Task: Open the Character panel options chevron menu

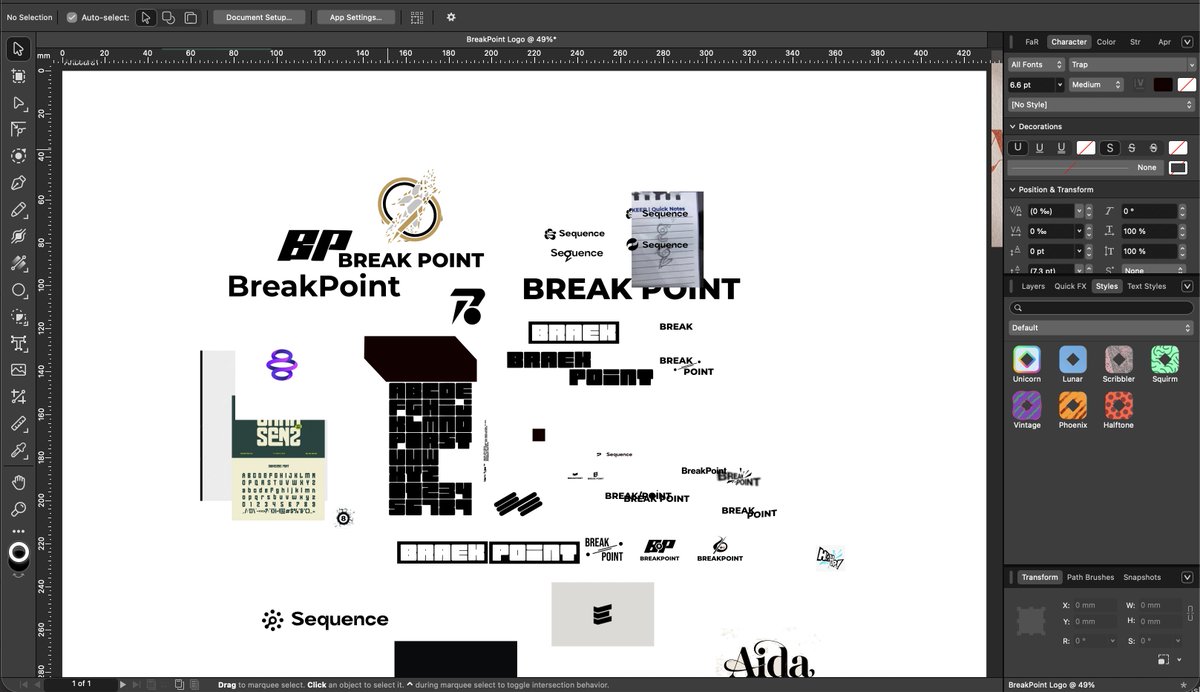Action: coord(1187,42)
